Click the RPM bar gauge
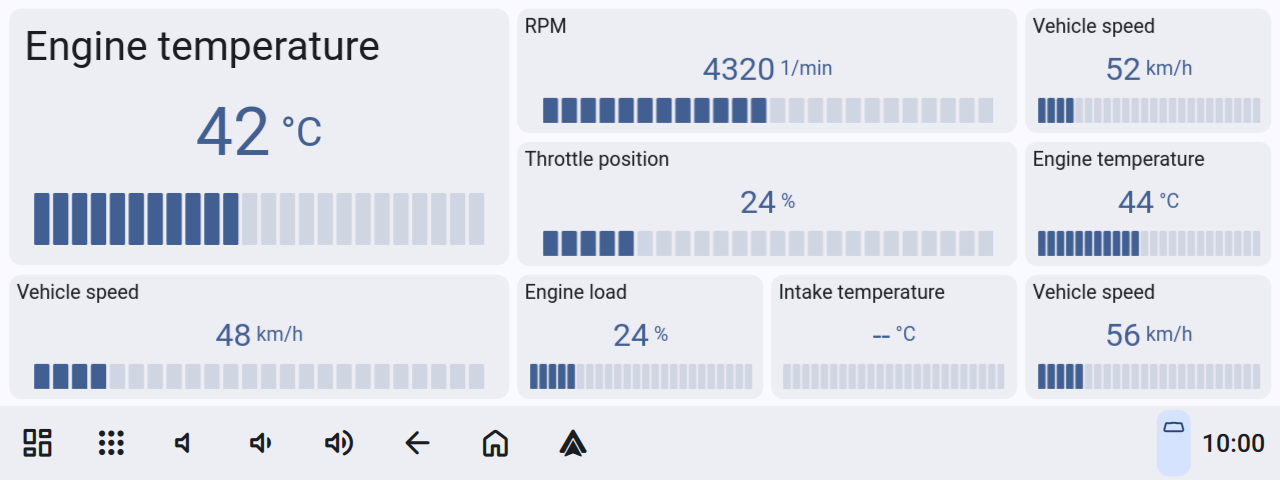1280x480 pixels. 767,110
